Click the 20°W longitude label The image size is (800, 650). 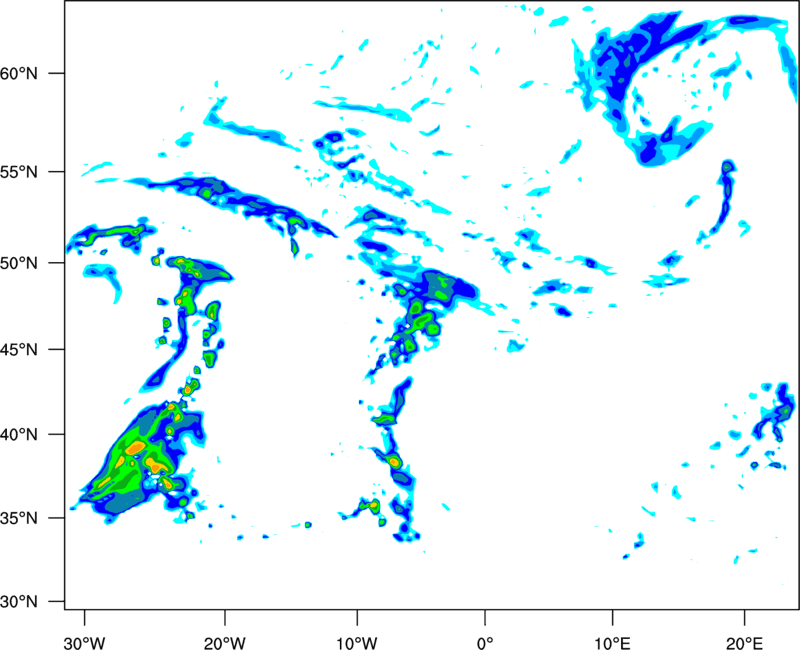pyautogui.click(x=225, y=643)
